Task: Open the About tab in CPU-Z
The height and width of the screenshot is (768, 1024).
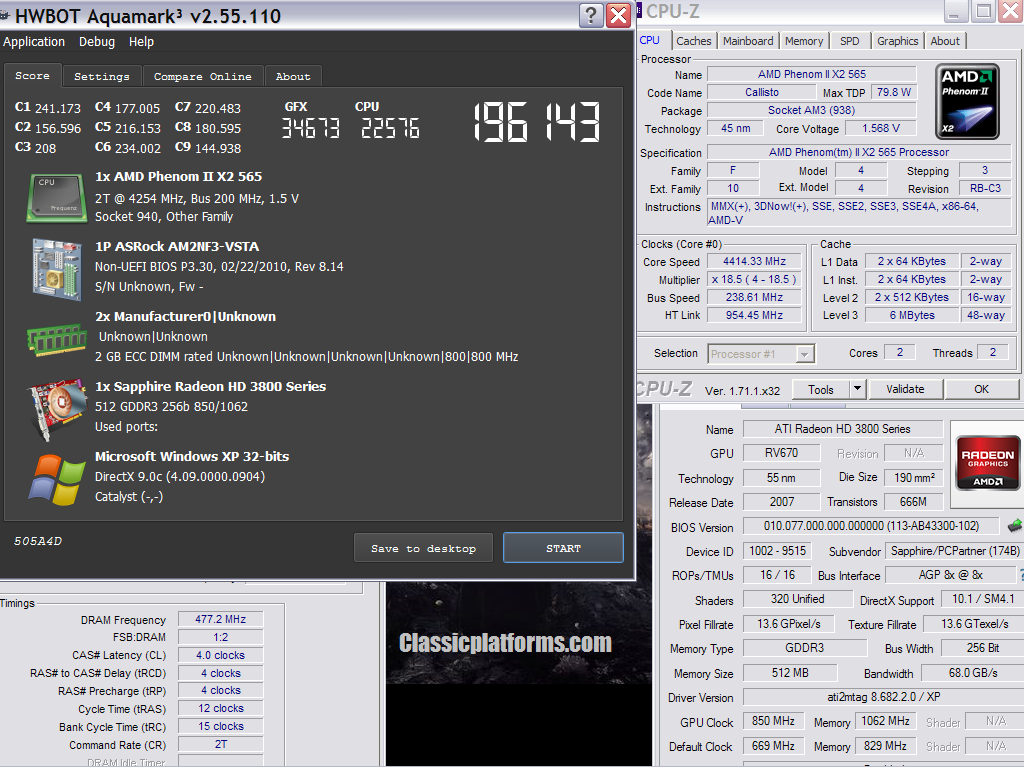Action: click(945, 41)
